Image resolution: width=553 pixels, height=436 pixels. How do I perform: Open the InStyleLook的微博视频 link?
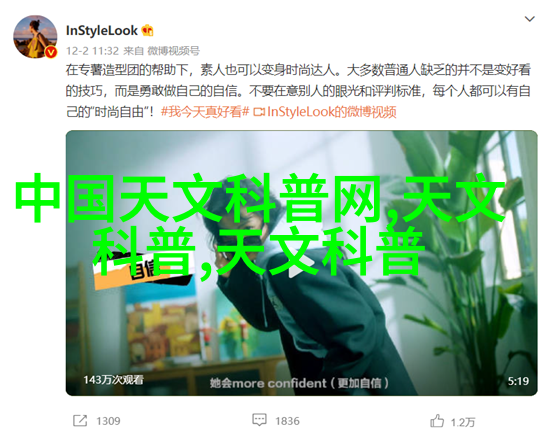pos(332,112)
